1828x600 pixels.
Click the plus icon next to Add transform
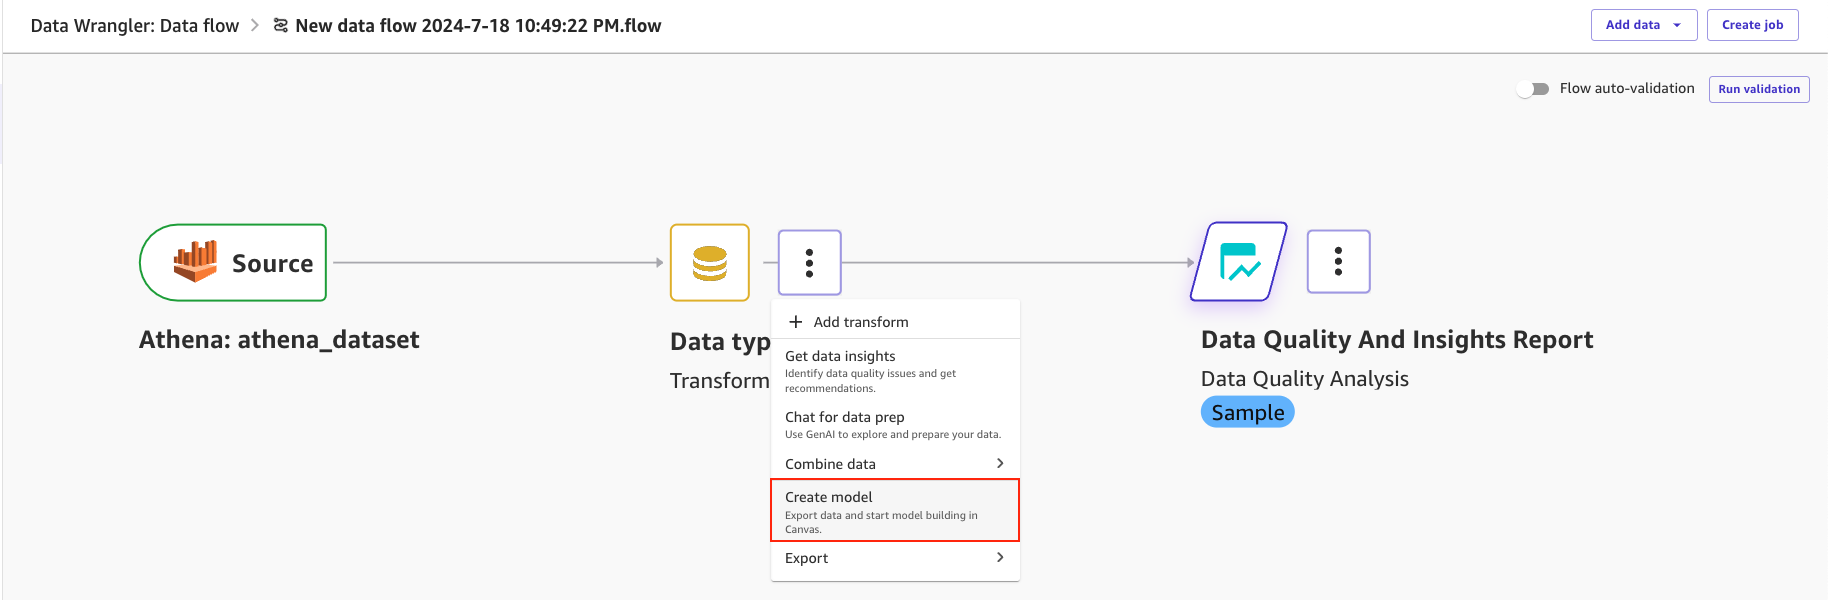tap(796, 322)
